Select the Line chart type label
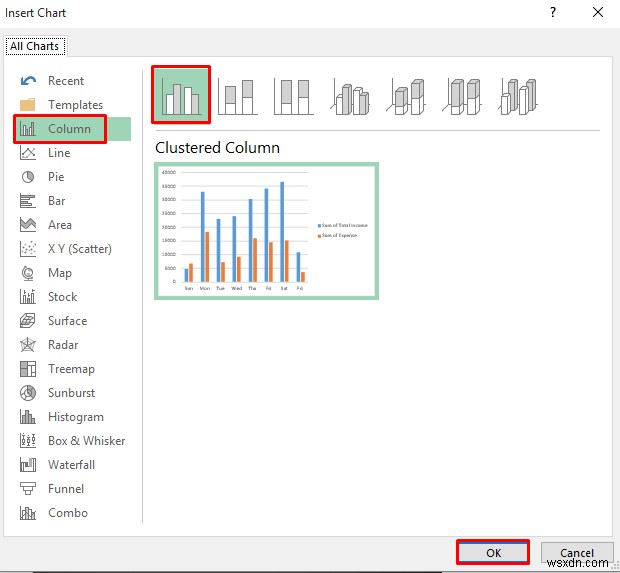Viewport: 620px width, 573px height. [x=59, y=153]
